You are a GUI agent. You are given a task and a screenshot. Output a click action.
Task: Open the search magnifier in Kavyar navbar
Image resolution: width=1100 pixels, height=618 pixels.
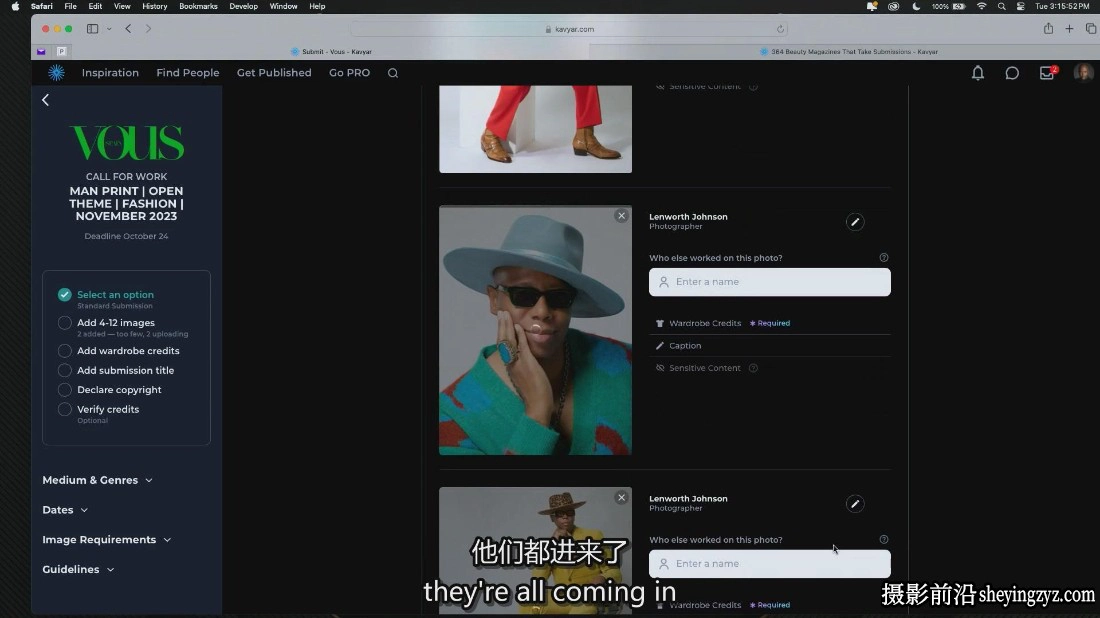[x=393, y=73]
